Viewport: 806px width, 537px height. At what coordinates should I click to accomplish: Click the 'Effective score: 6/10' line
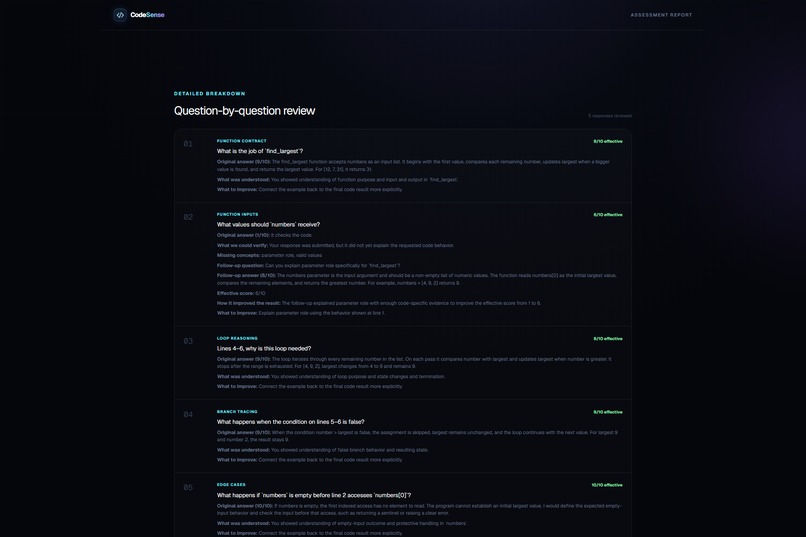point(241,293)
